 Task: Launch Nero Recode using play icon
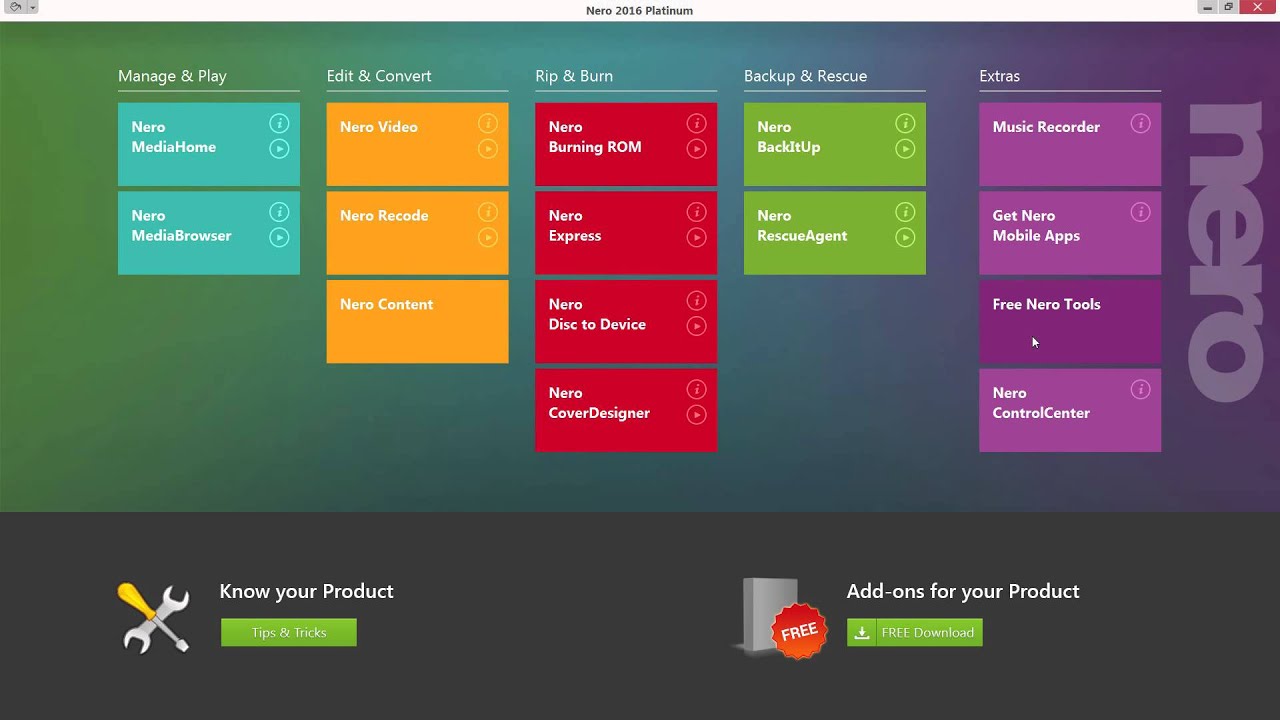[x=488, y=237]
